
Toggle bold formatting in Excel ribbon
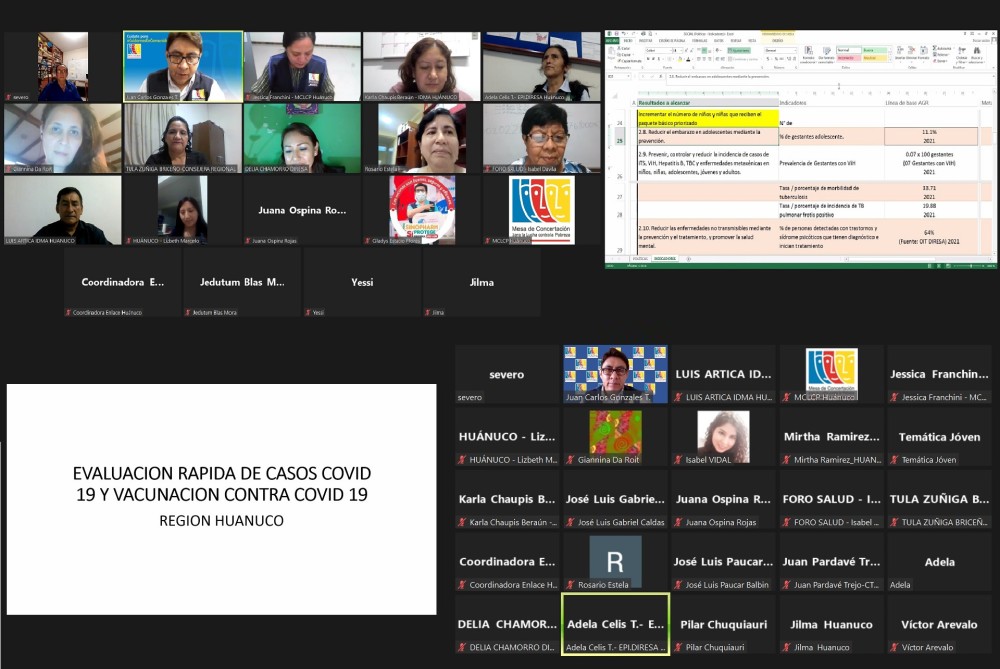click(648, 58)
